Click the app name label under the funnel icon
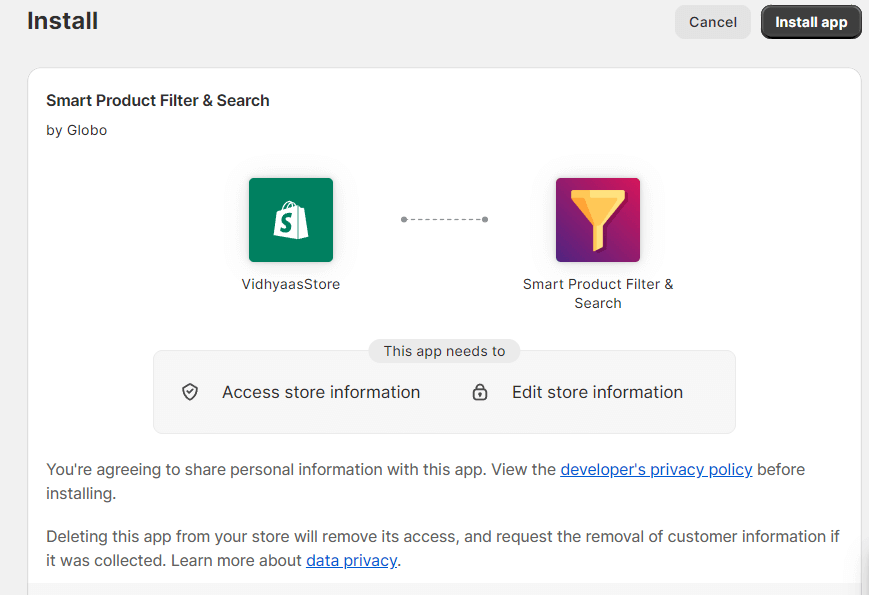The width and height of the screenshot is (869, 595). pyautogui.click(x=597, y=293)
